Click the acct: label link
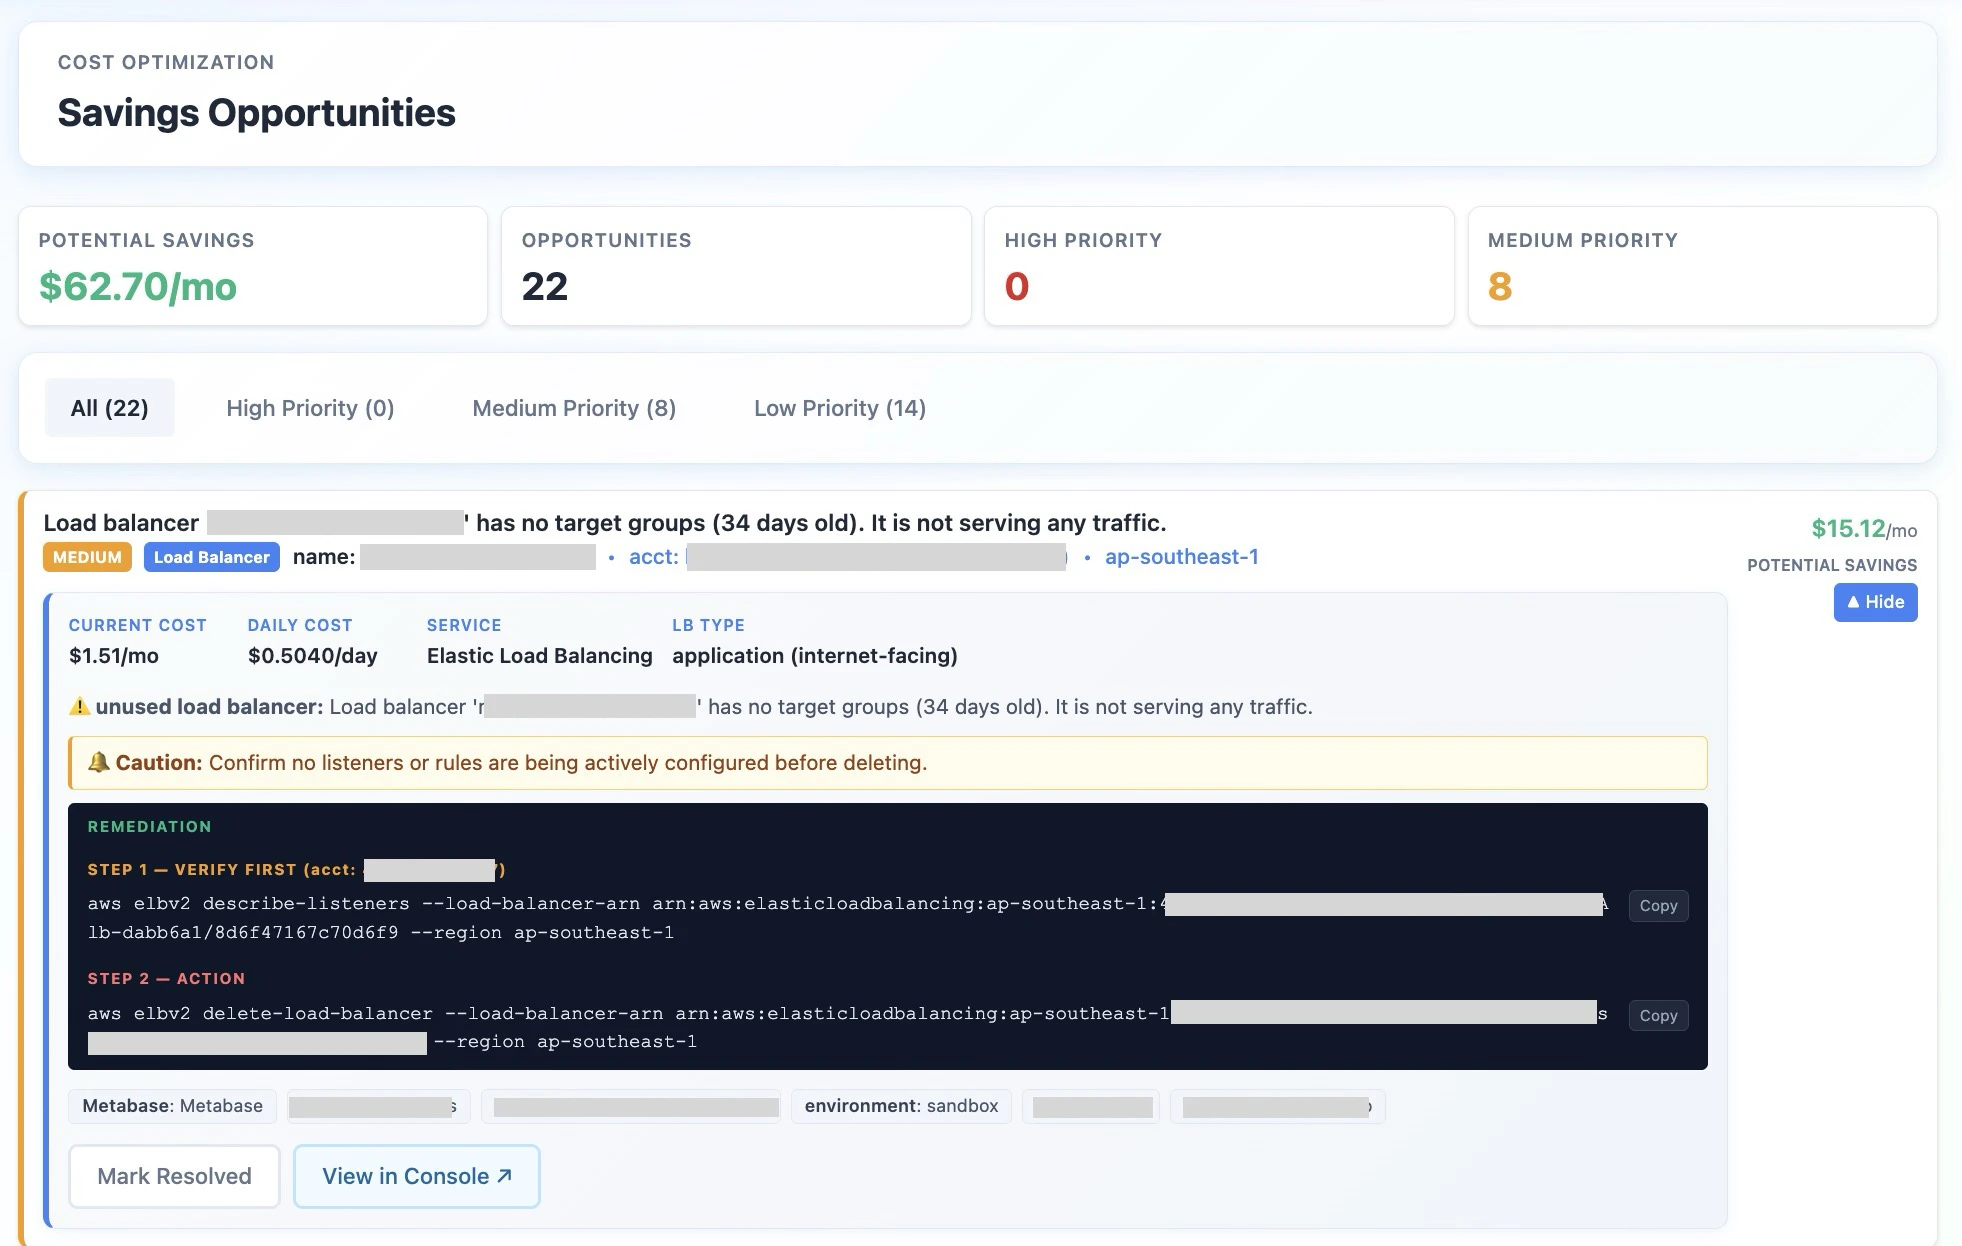This screenshot has height=1246, width=1962. [653, 557]
